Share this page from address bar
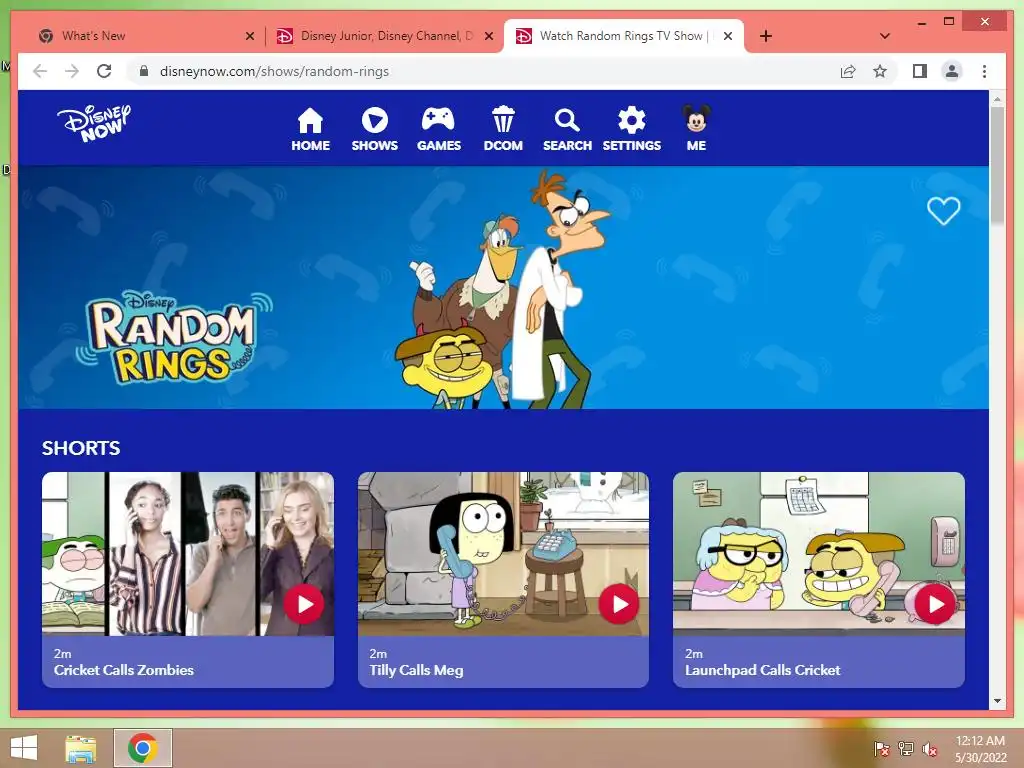Viewport: 1024px width, 768px height. 848,71
